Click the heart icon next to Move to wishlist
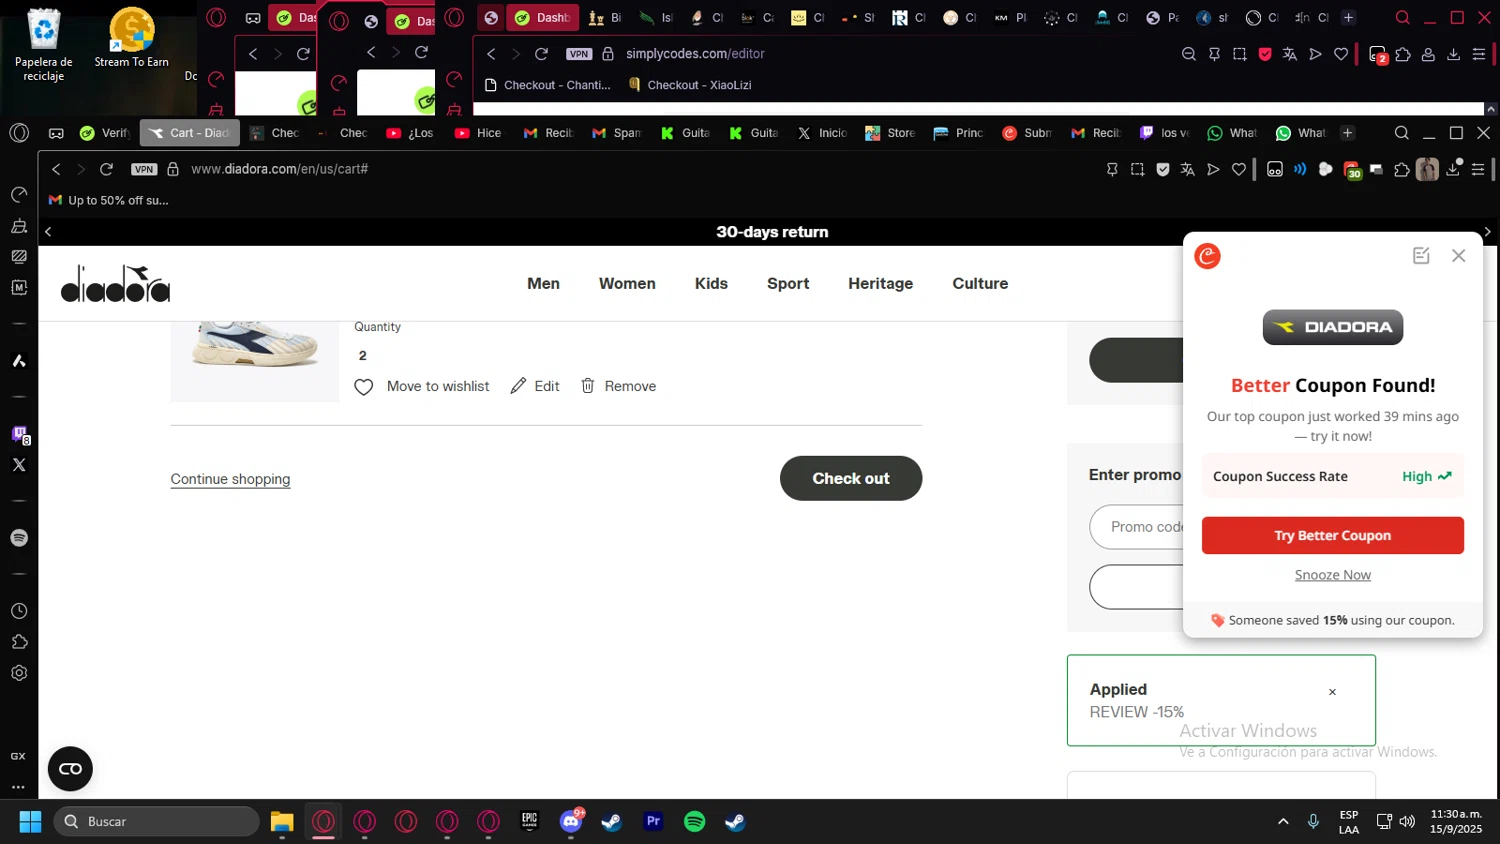Screen dimensions: 1500x844 (364, 387)
